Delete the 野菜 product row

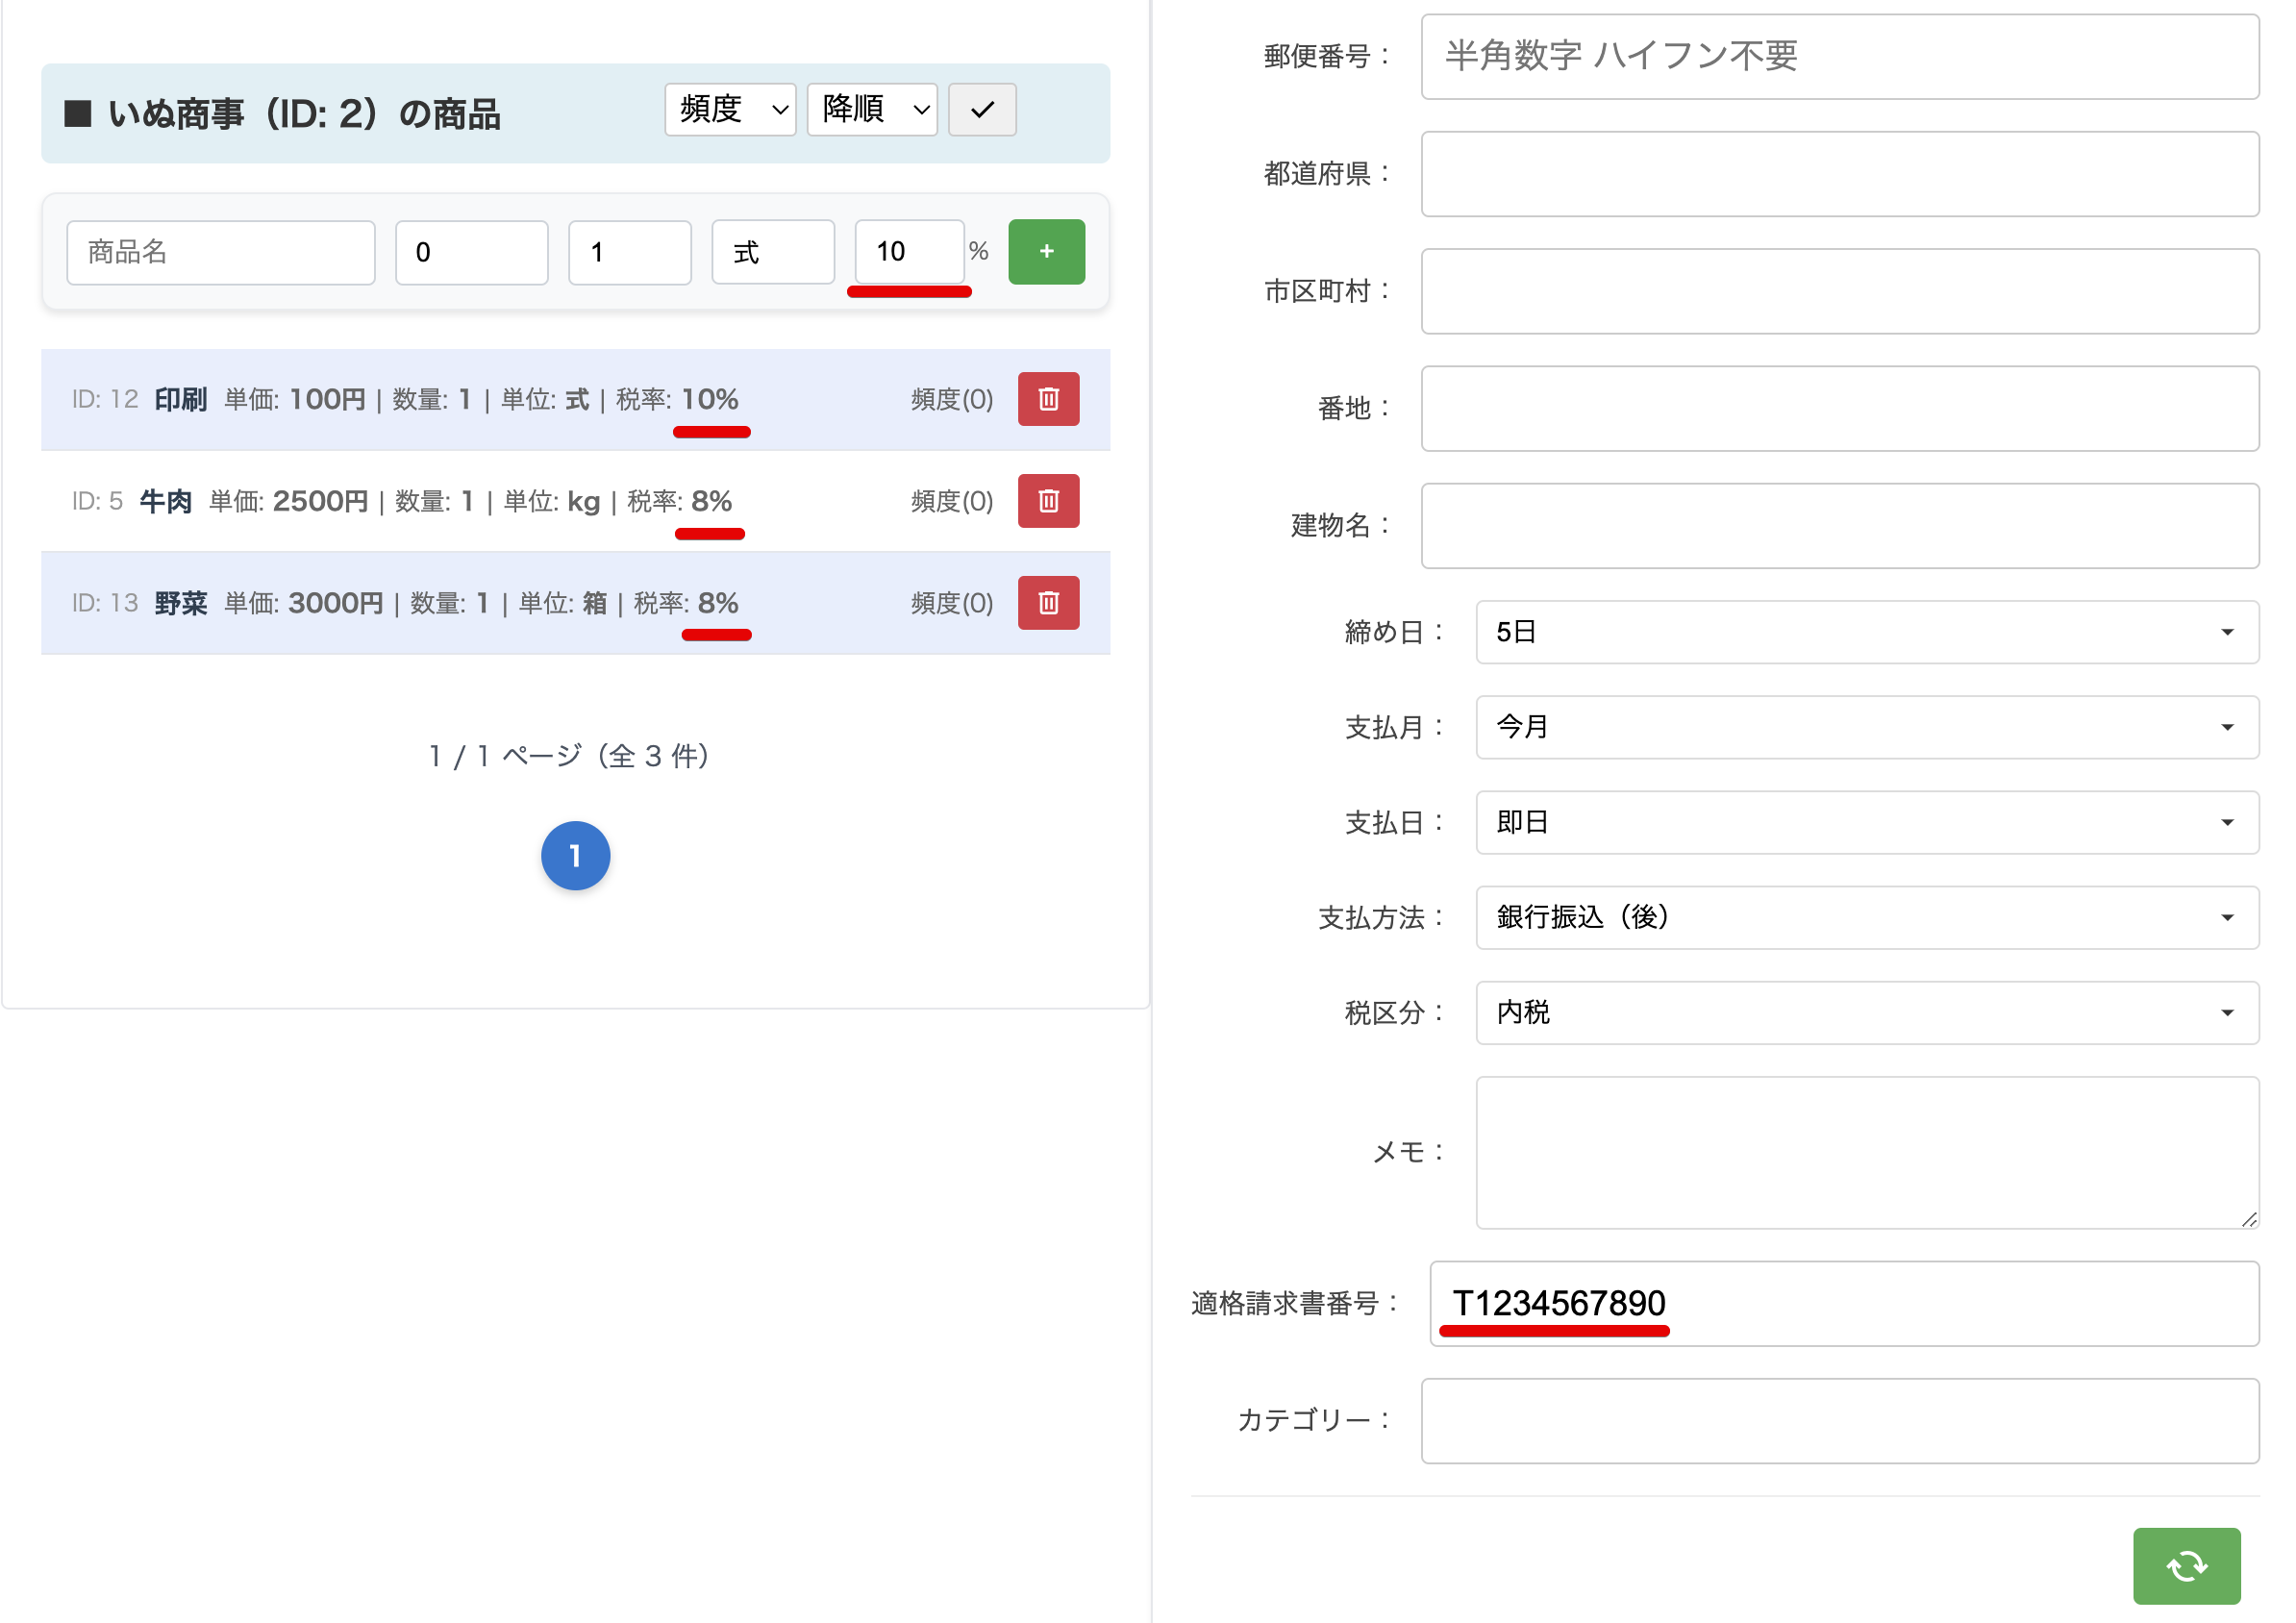(x=1048, y=603)
